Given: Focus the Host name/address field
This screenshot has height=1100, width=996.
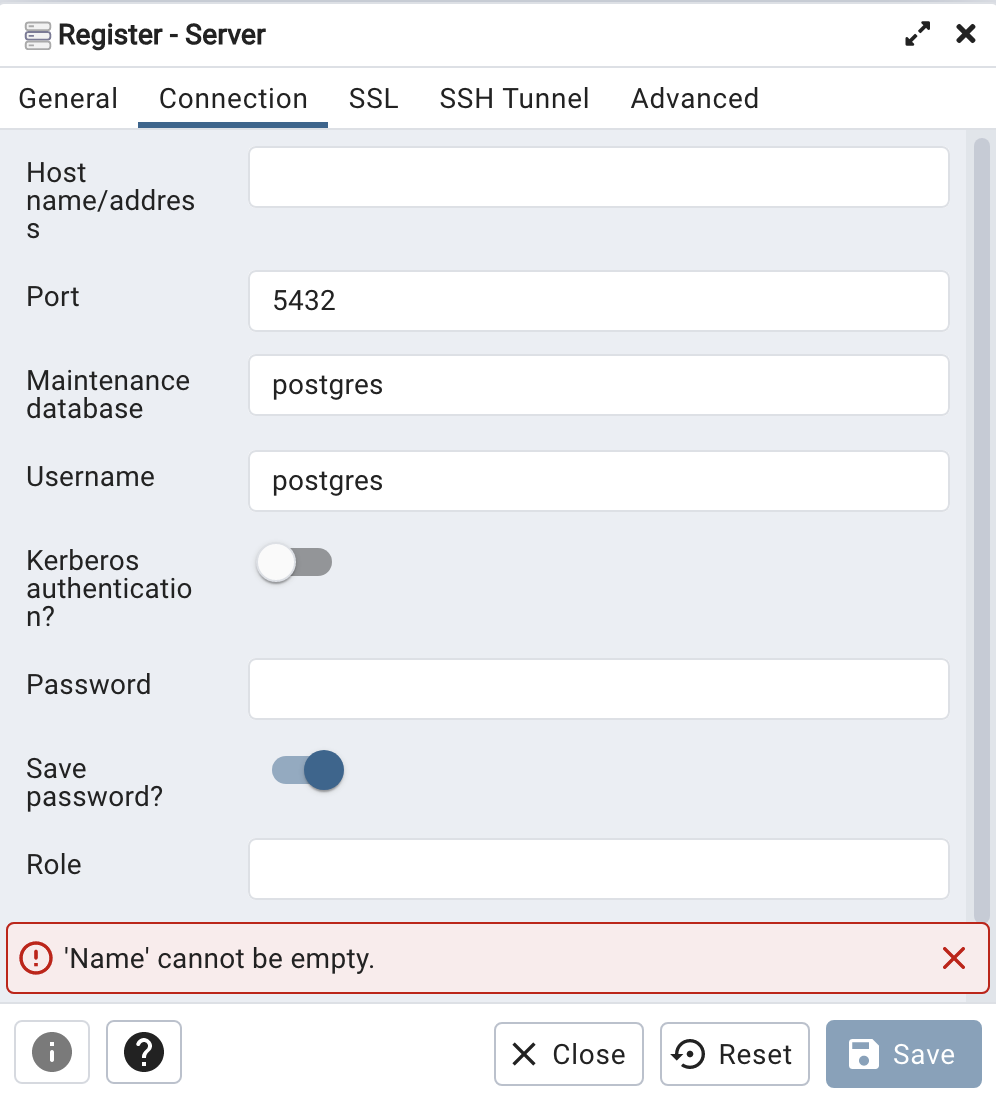Looking at the screenshot, I should 599,177.
